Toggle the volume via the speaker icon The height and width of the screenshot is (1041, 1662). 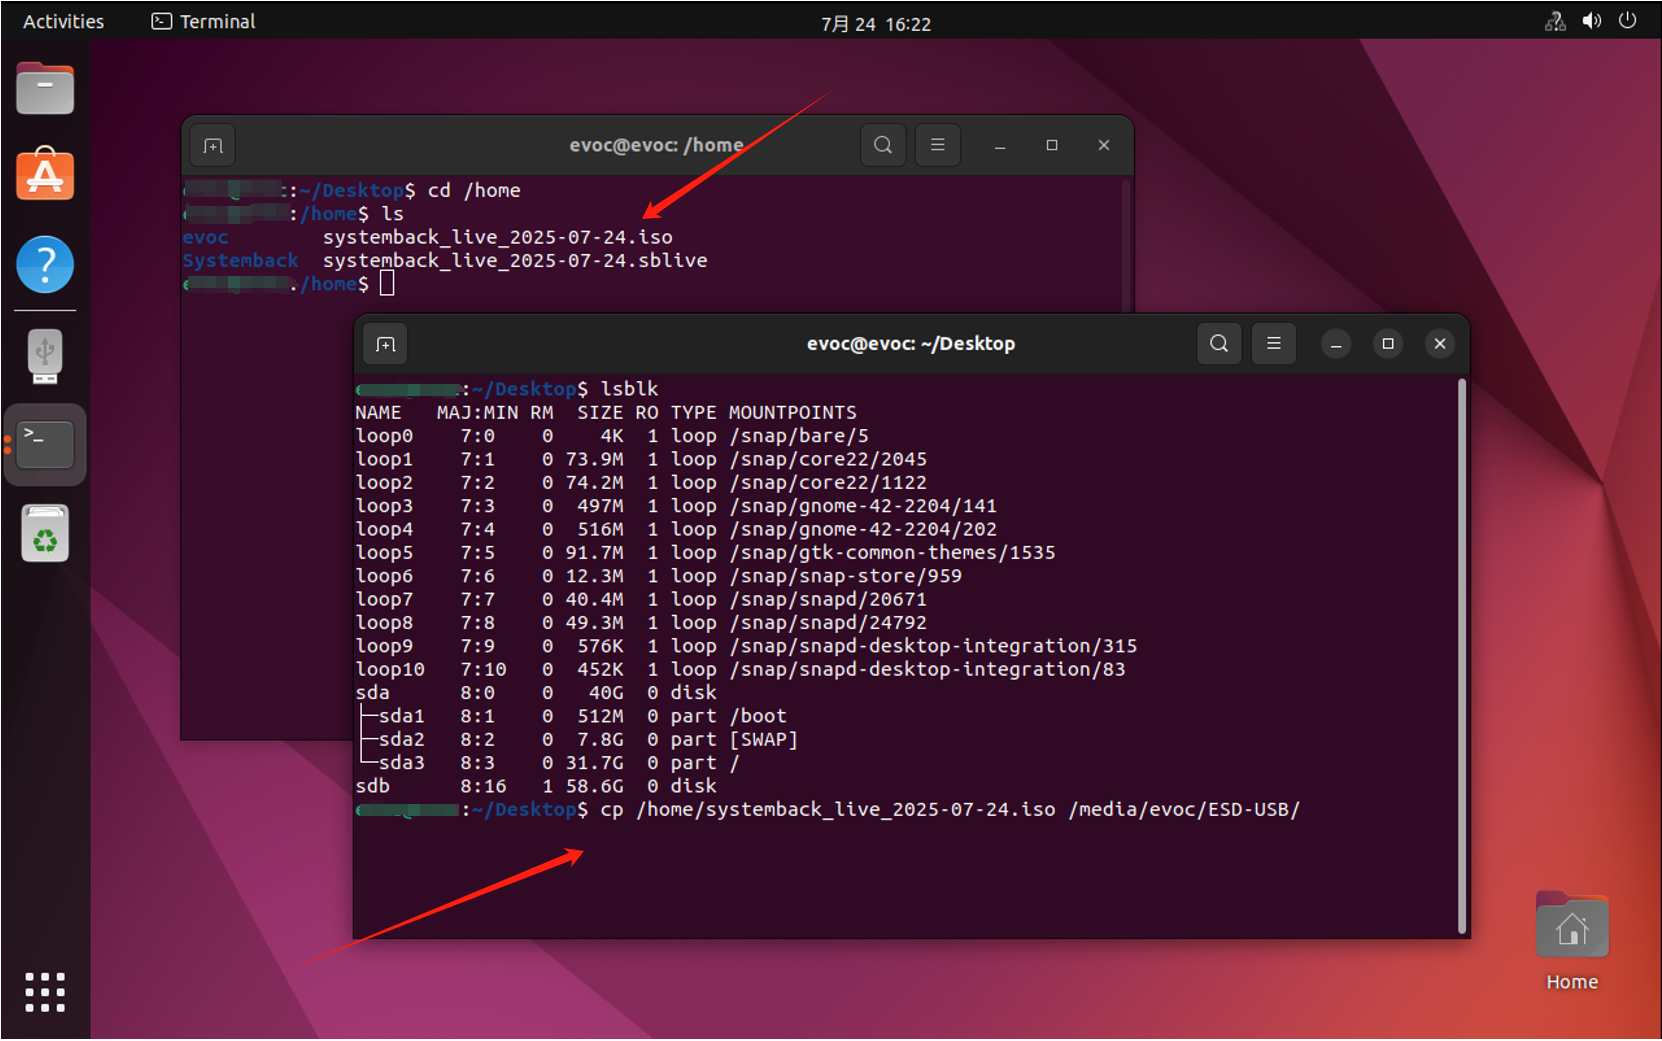[x=1592, y=21]
